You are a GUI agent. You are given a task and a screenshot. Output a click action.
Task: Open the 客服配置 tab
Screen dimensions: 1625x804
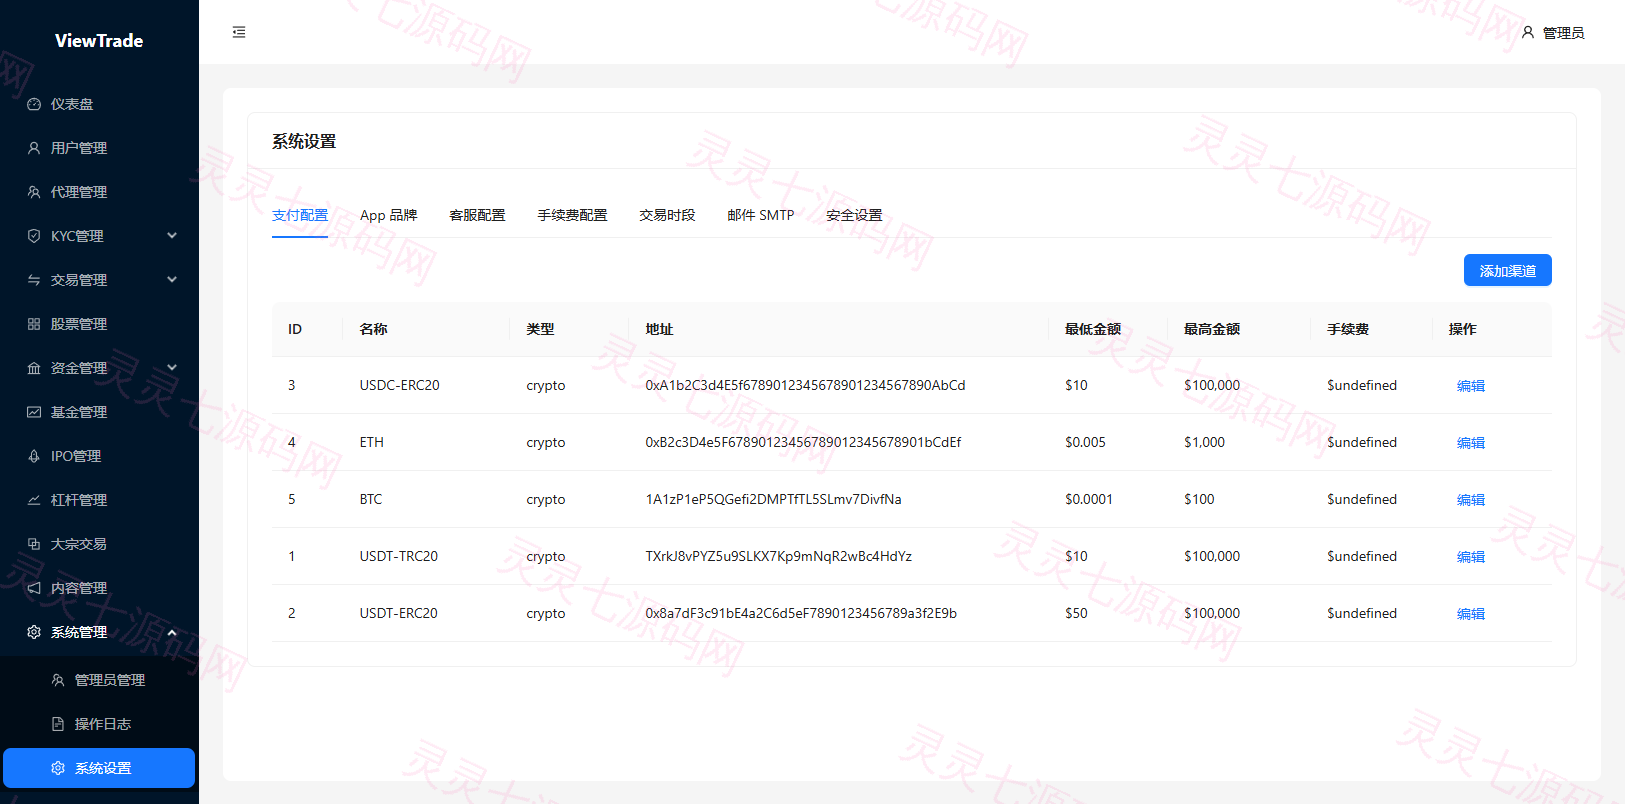[477, 215]
